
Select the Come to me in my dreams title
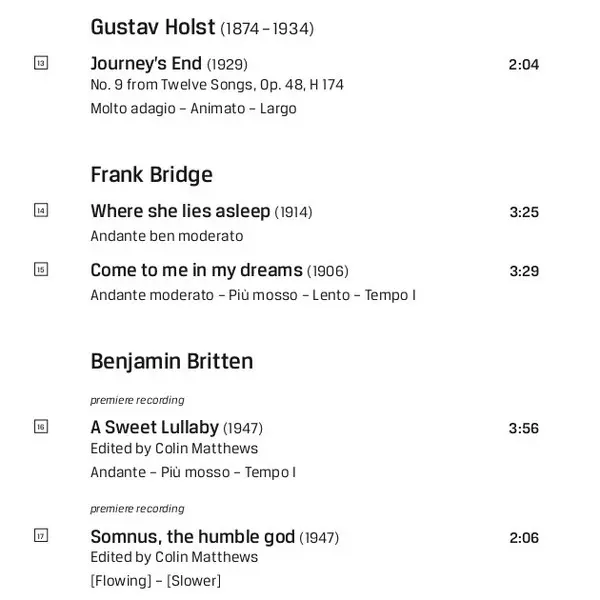[x=196, y=270]
